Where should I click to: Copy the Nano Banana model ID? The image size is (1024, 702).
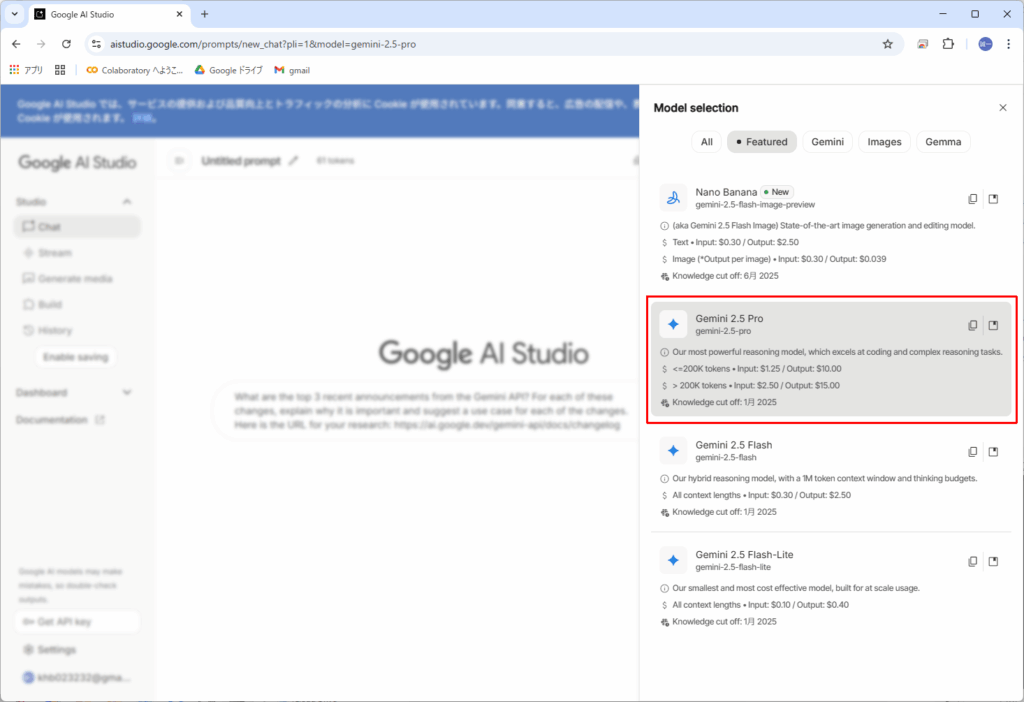pos(972,199)
